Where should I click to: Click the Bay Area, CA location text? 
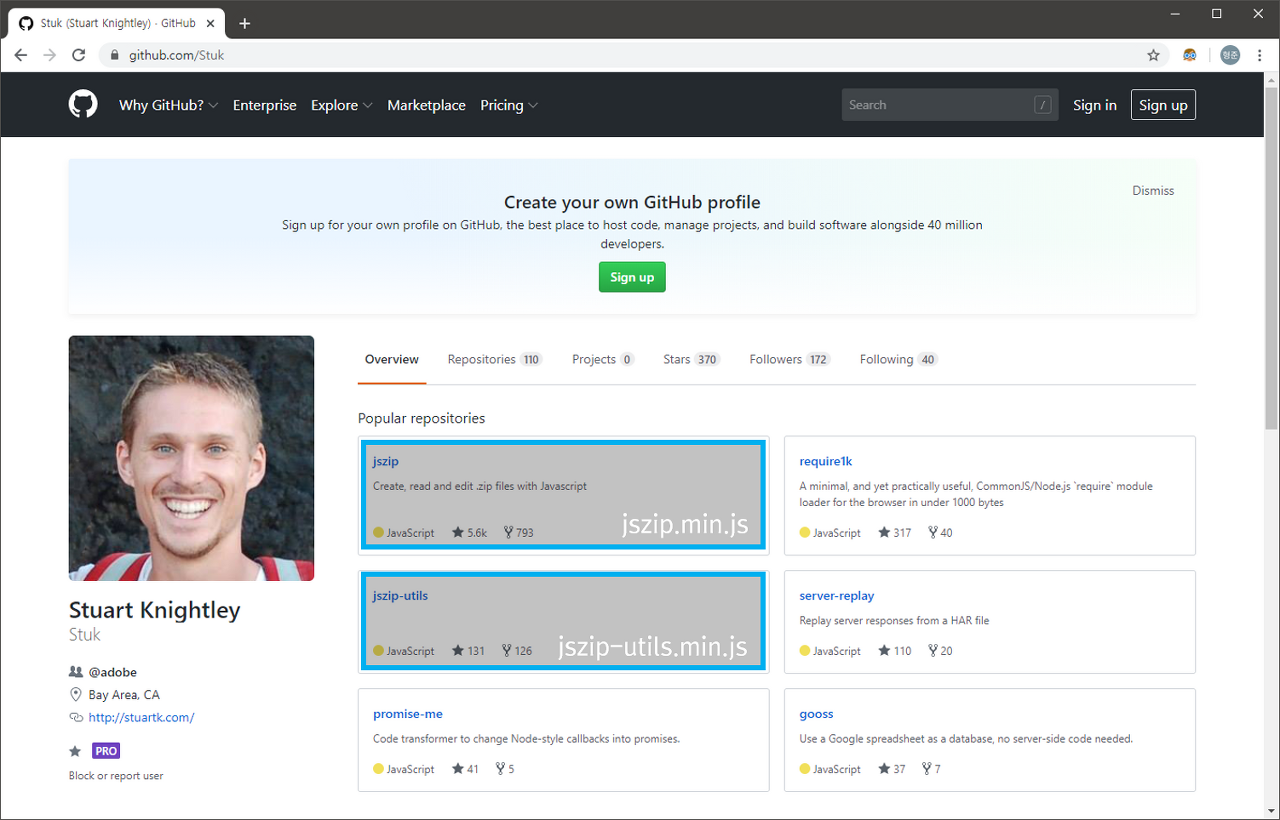[x=124, y=695]
